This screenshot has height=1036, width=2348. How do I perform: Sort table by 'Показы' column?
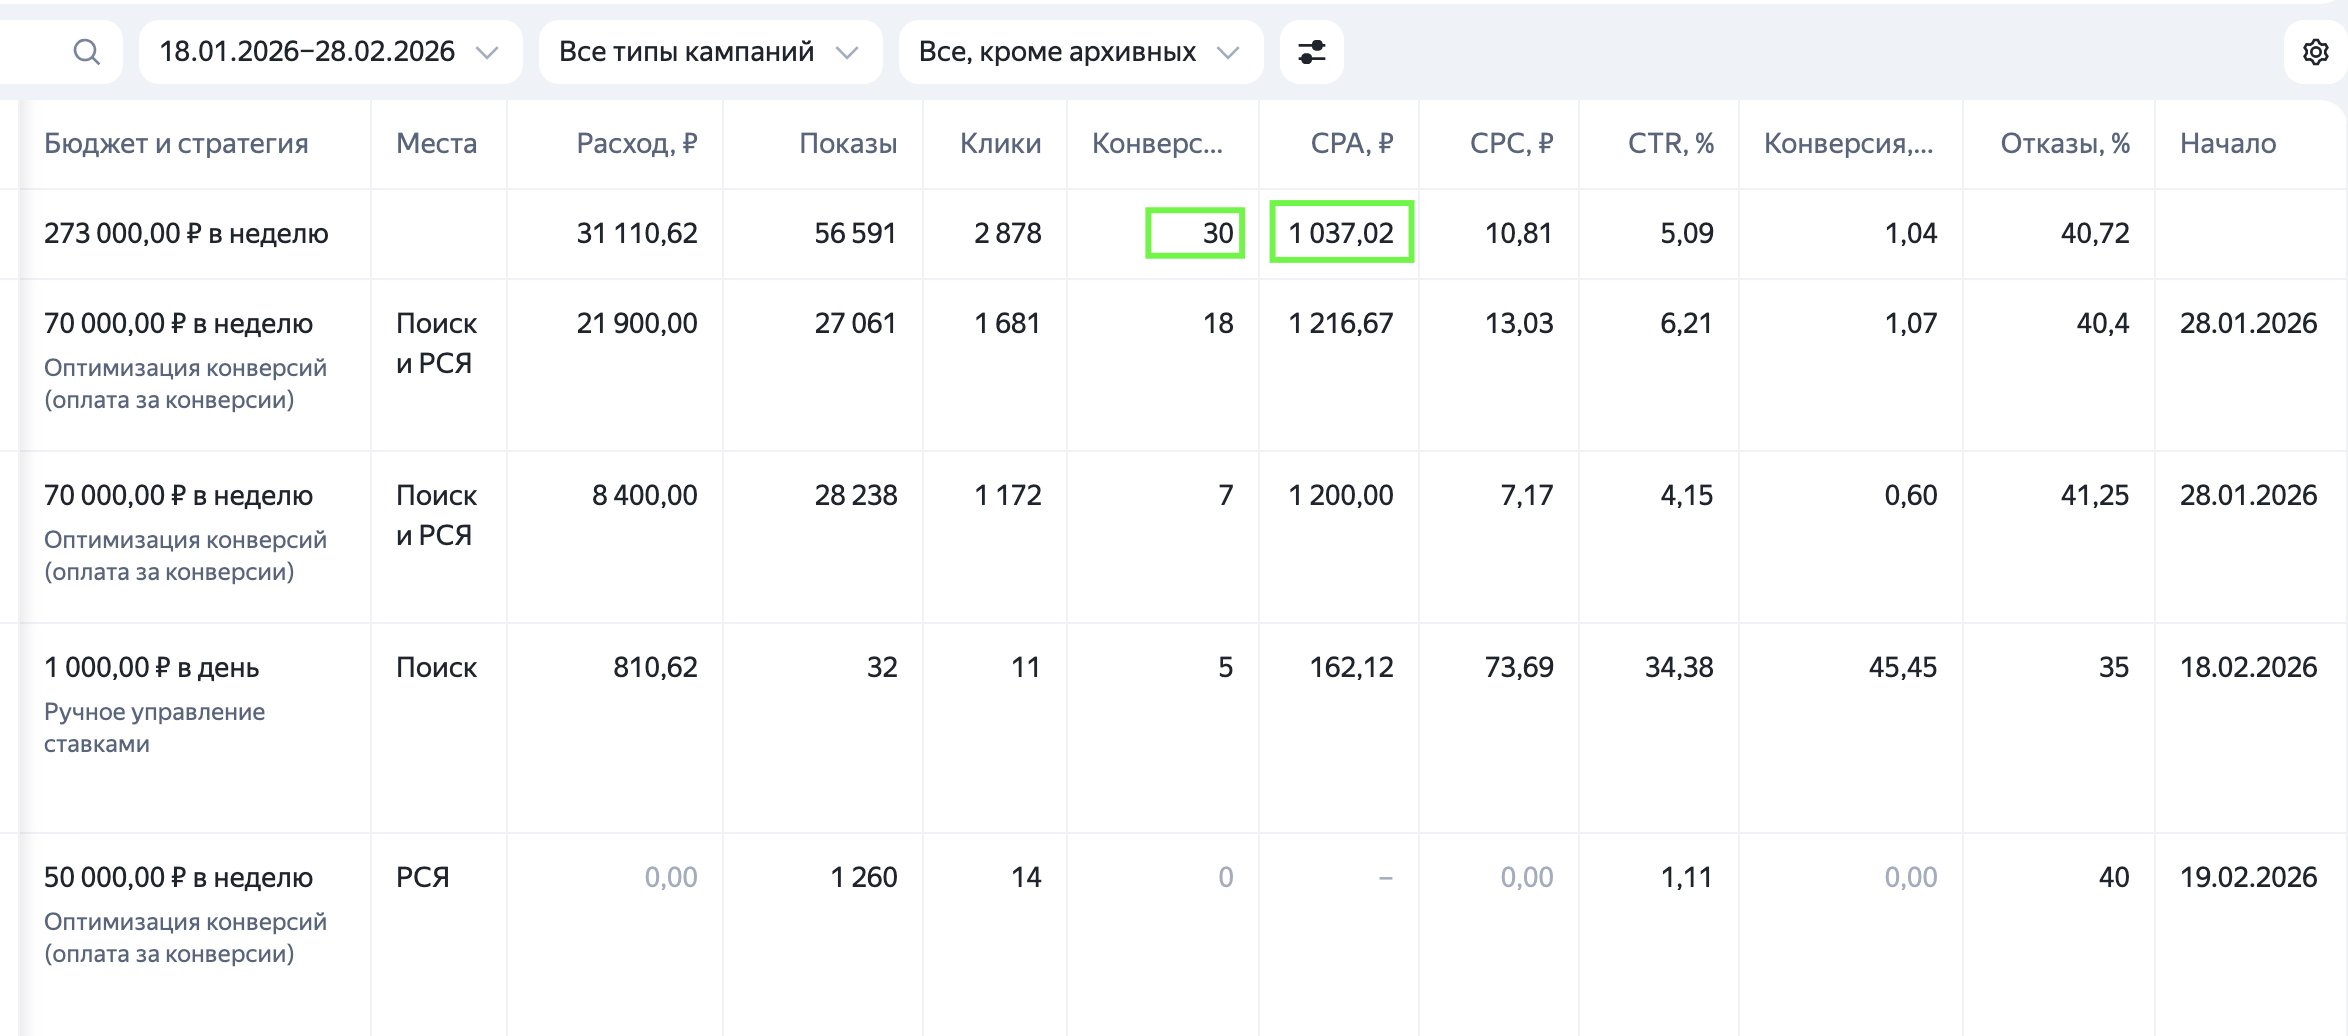(847, 144)
